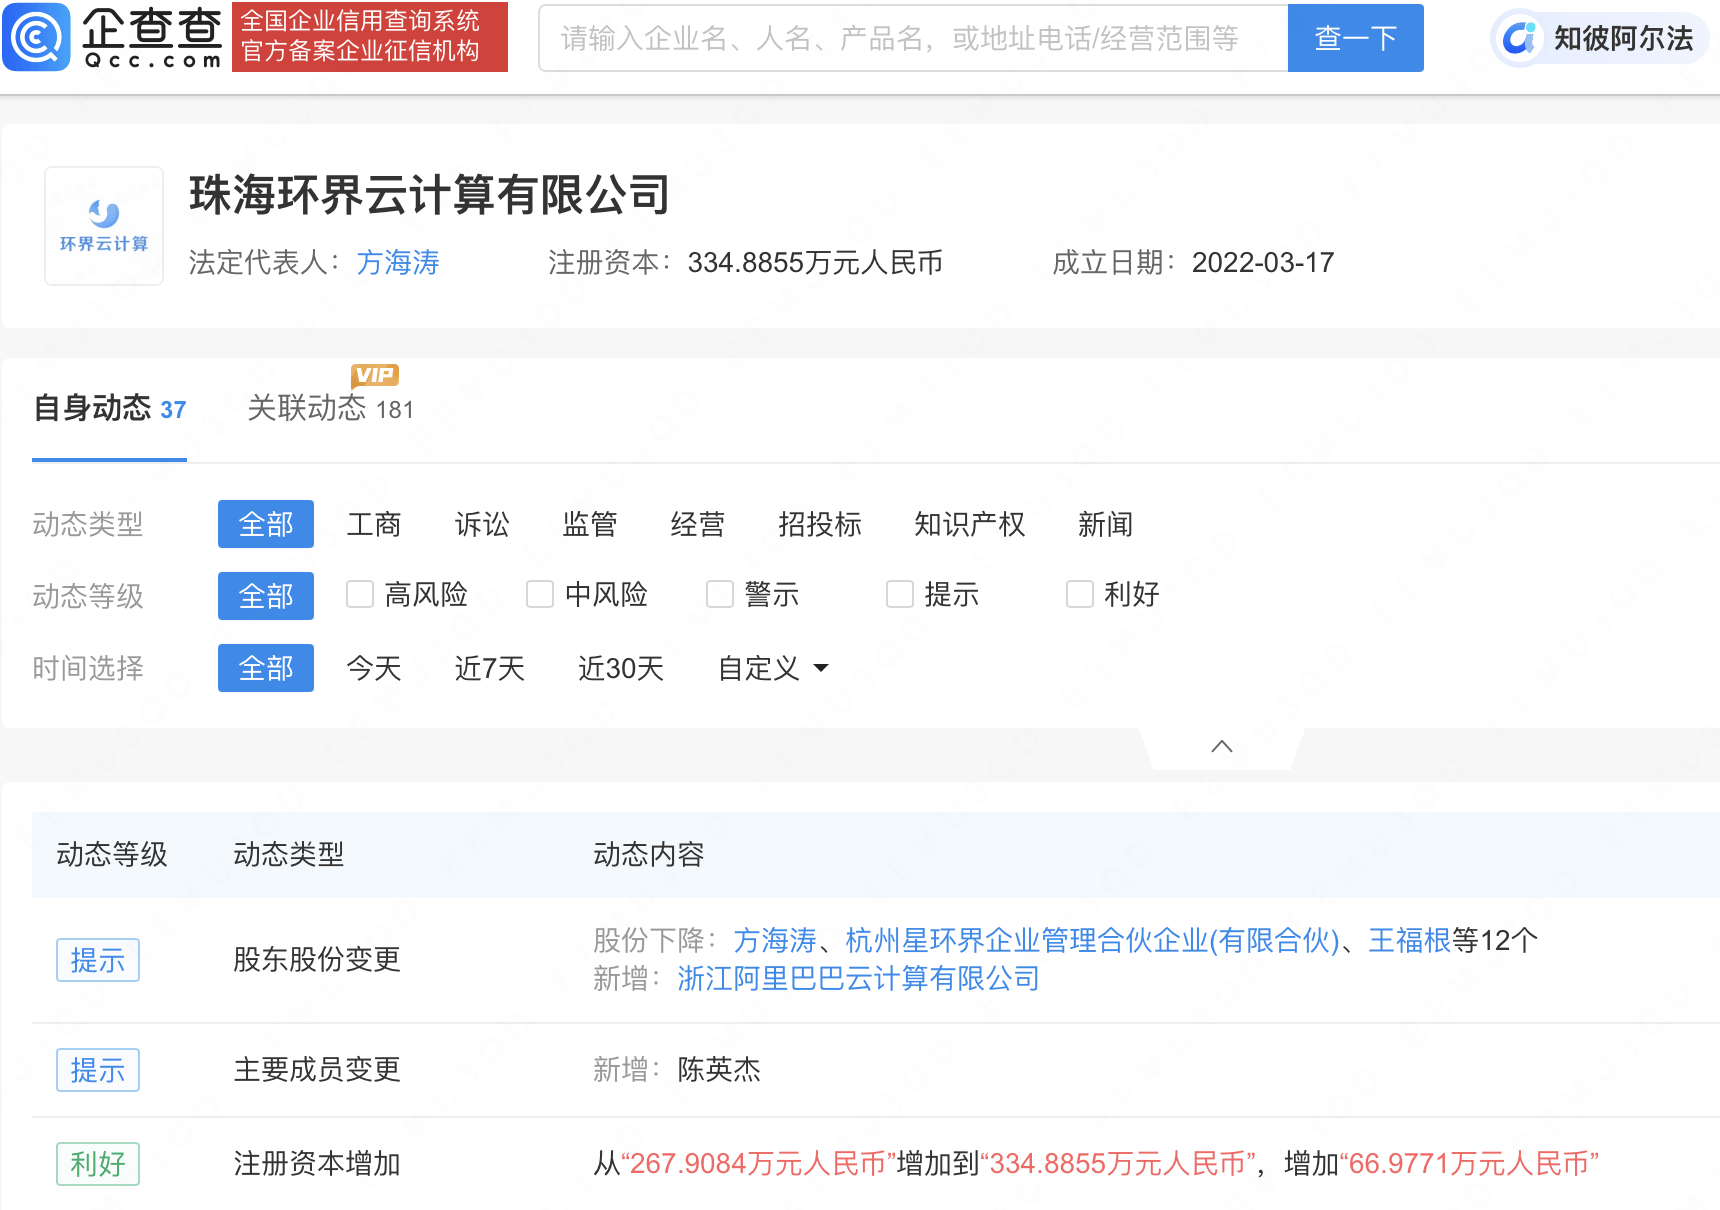Check the 提示 checkbox
The height and width of the screenshot is (1210, 1720).
point(900,594)
